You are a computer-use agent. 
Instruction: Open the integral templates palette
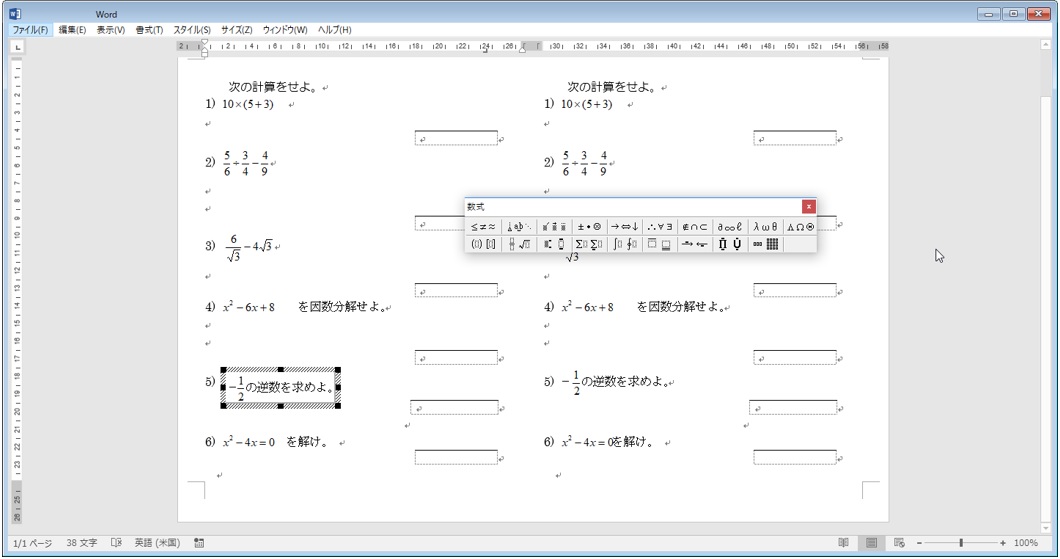[x=624, y=245]
